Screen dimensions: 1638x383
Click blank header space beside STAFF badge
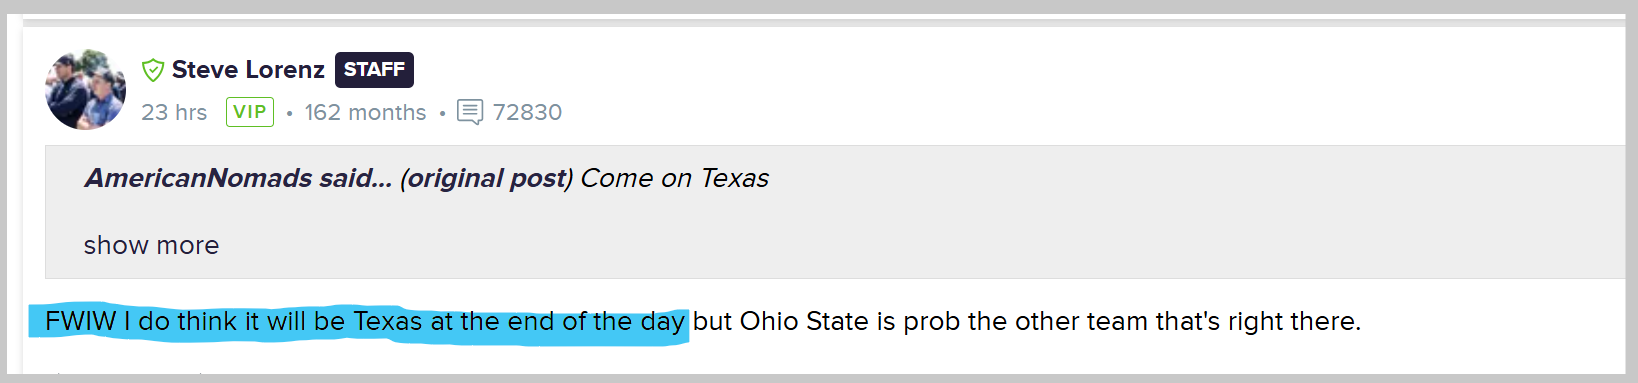click(x=1000, y=70)
